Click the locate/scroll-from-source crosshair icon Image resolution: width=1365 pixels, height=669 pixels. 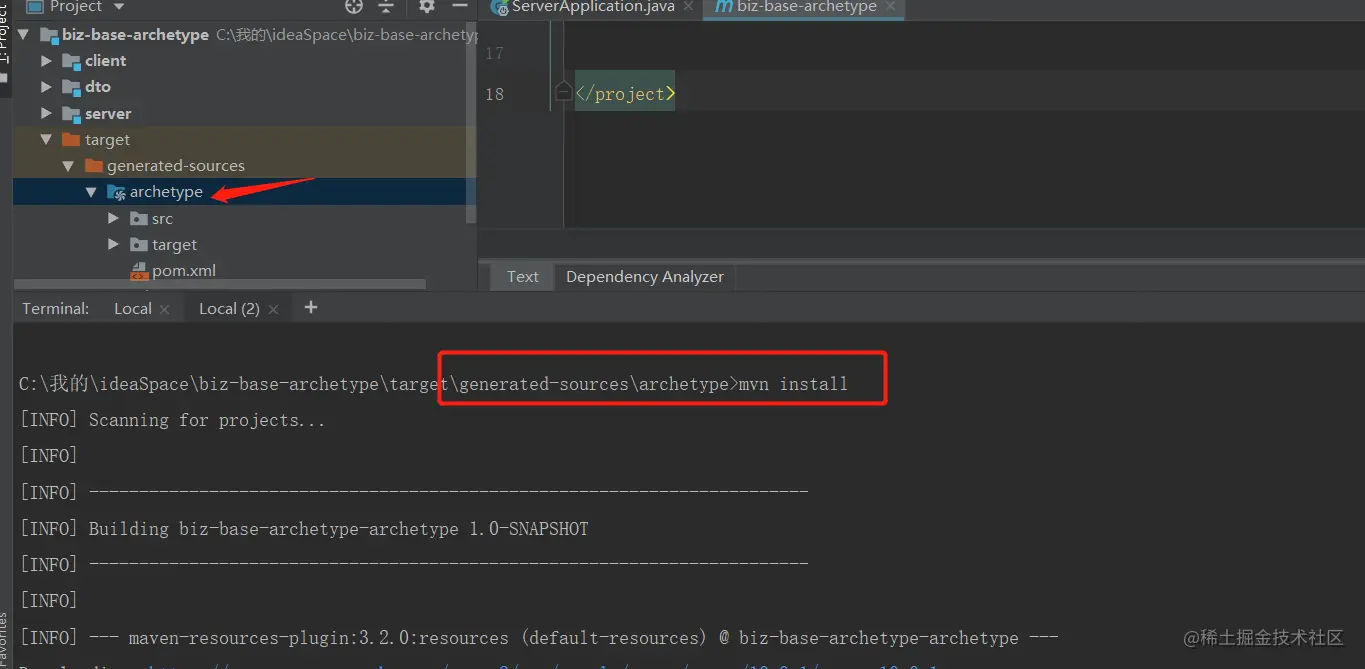point(354,6)
